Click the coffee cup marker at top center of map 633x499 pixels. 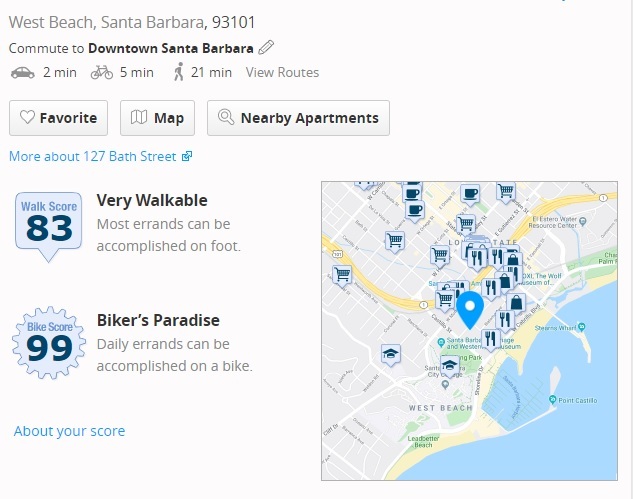tap(470, 195)
